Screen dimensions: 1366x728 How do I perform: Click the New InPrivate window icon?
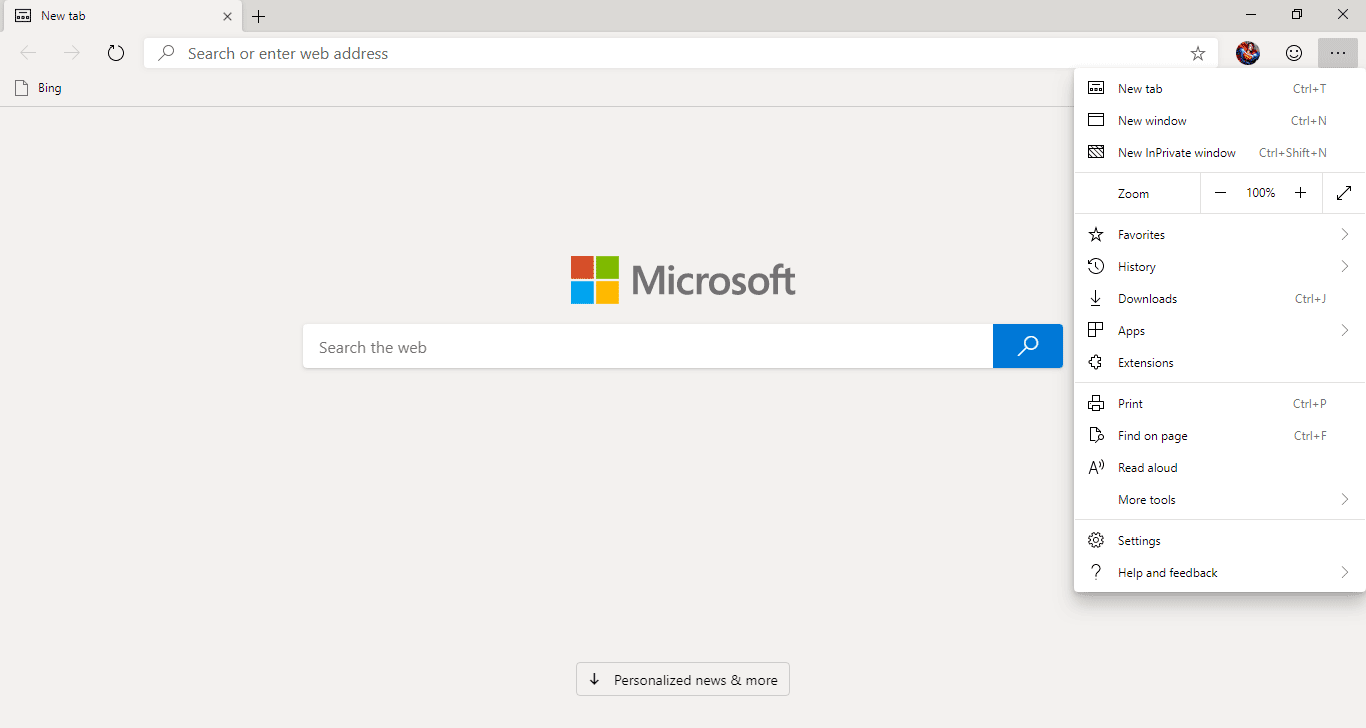tap(1096, 152)
